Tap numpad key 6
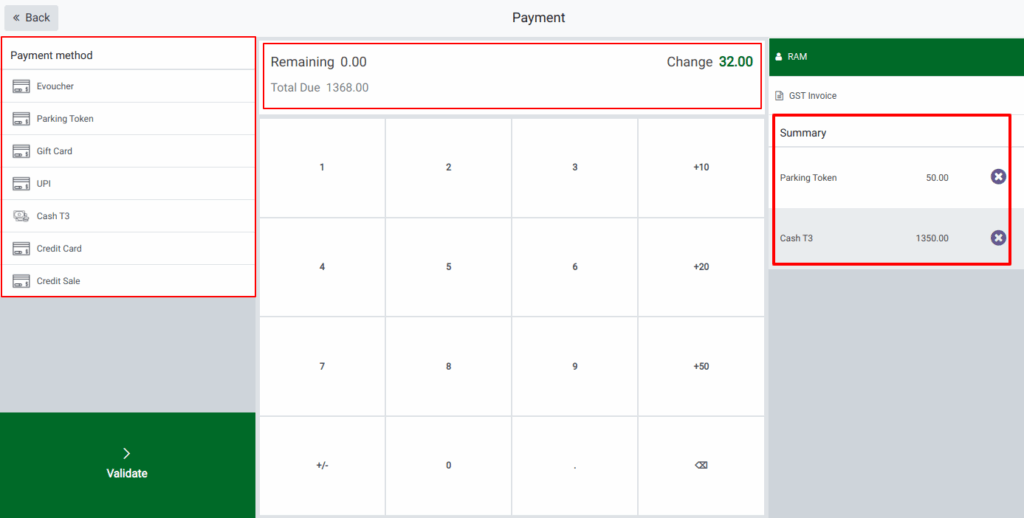This screenshot has width=1024, height=518. coord(575,267)
